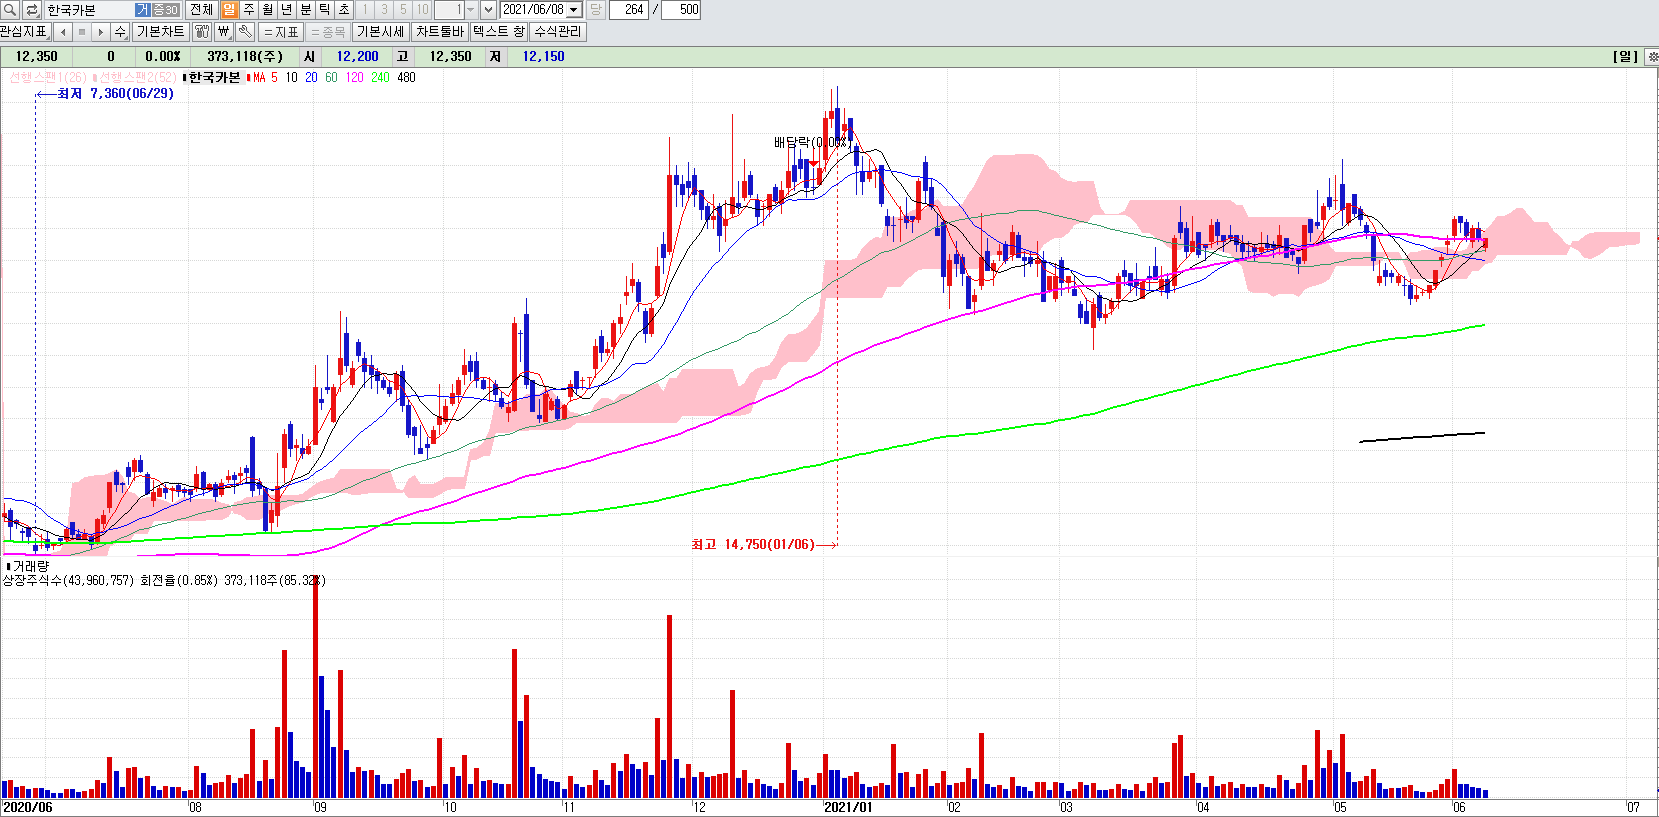
Task: Click the 배당락 dividend annotation
Action: (811, 142)
